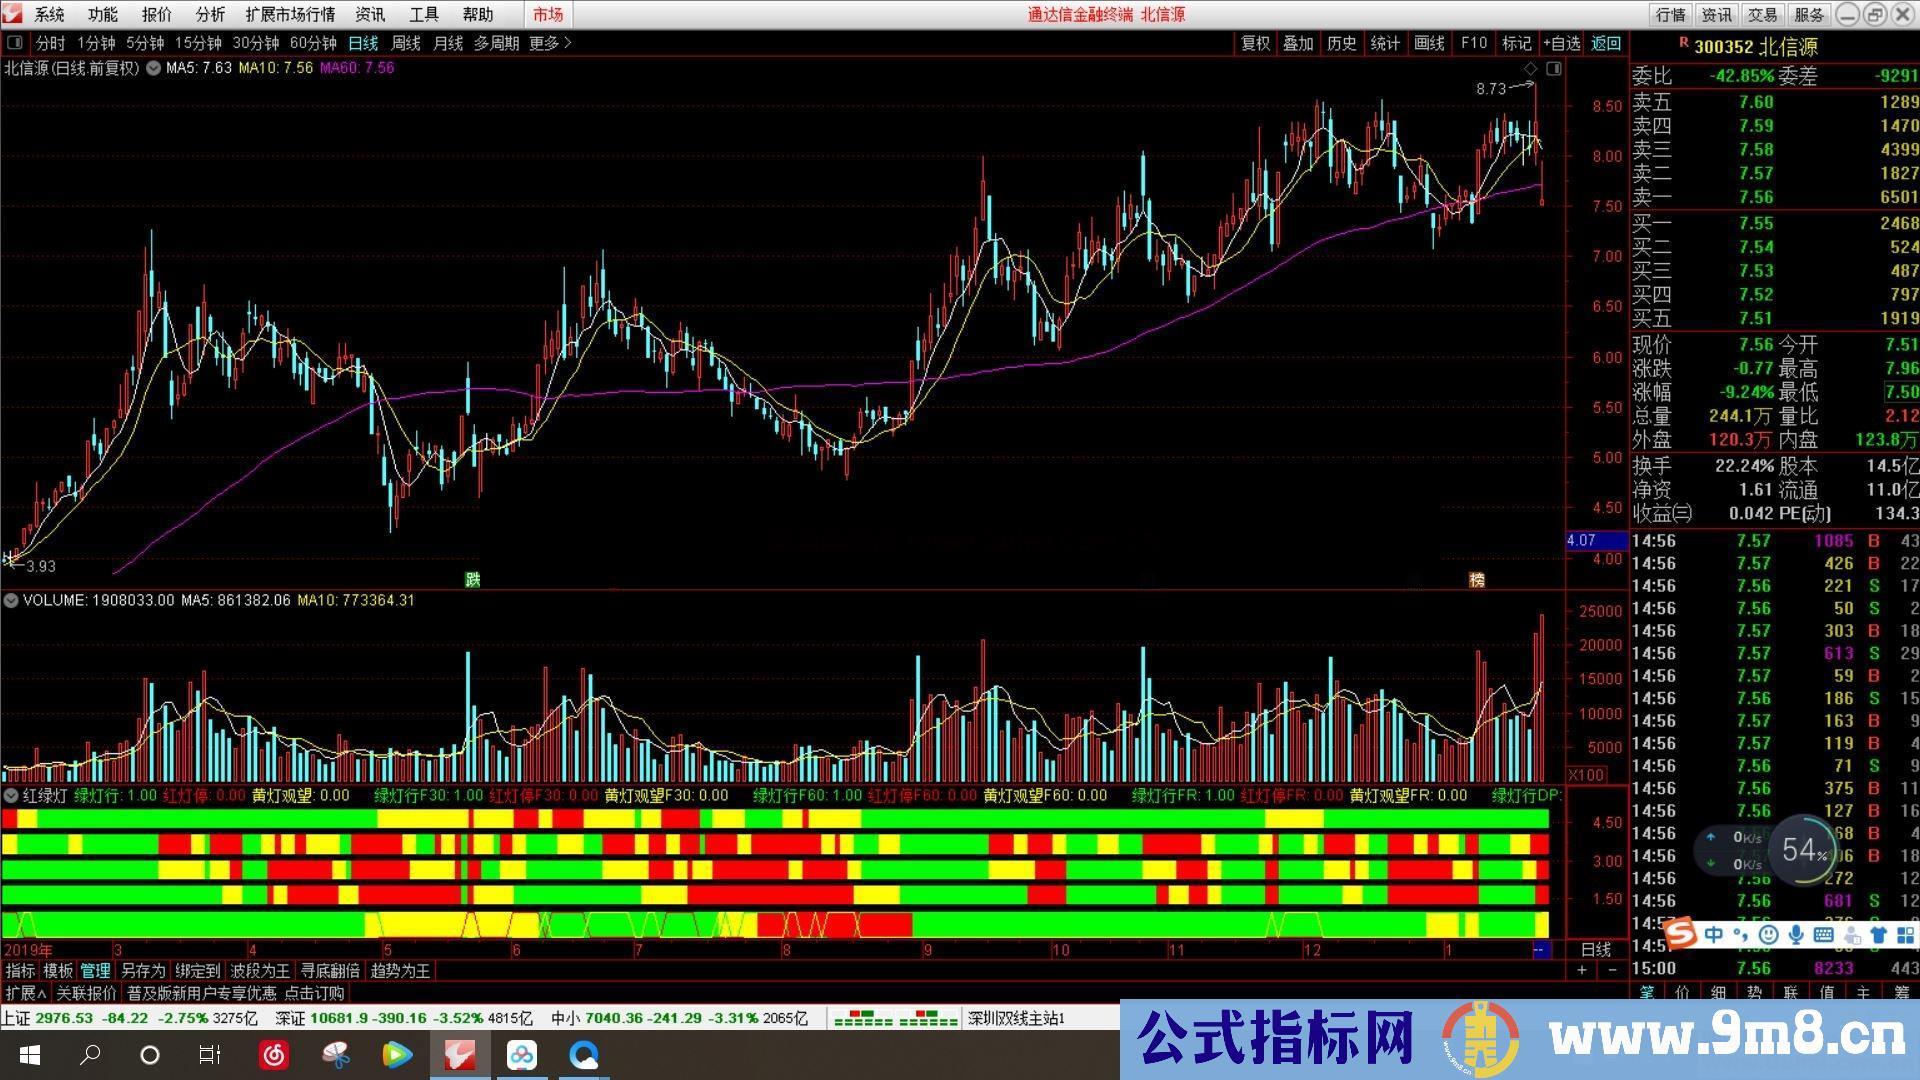Screen dimensions: 1920x1080
Task: Click the +自选 add to watchlist button
Action: pyautogui.click(x=1561, y=43)
